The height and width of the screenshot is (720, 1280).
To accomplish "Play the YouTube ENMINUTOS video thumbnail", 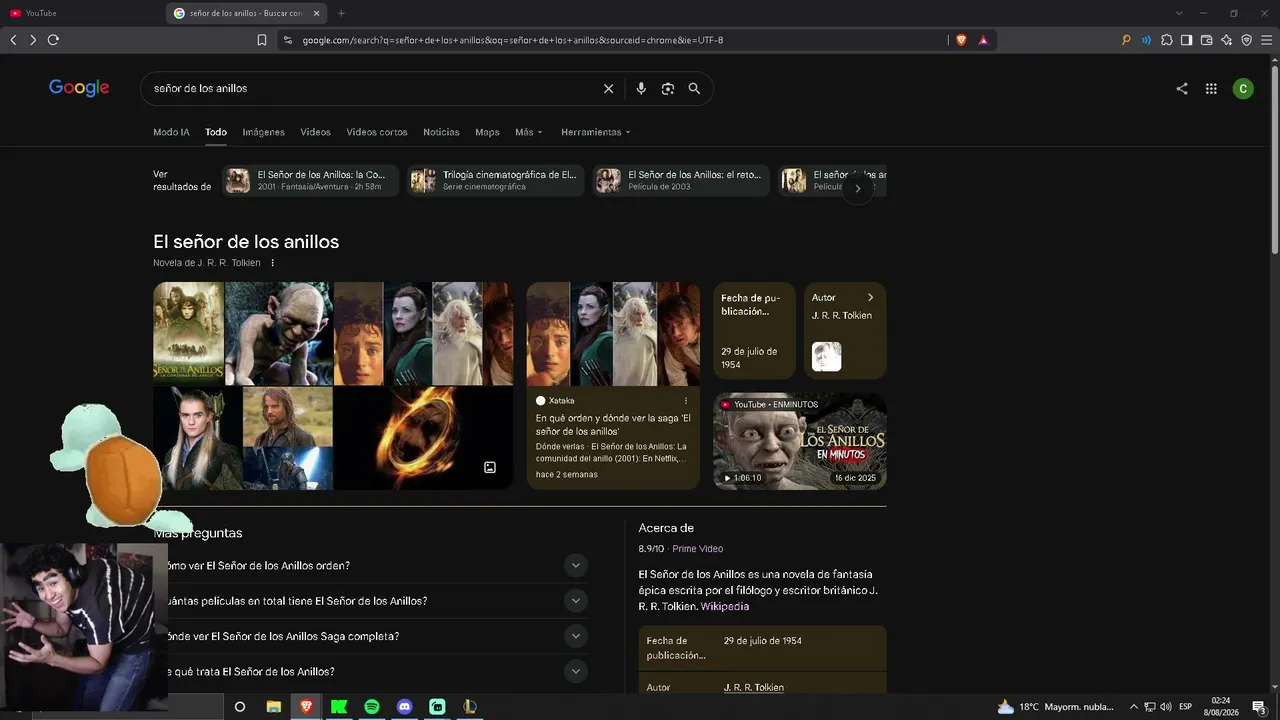I will click(x=800, y=441).
